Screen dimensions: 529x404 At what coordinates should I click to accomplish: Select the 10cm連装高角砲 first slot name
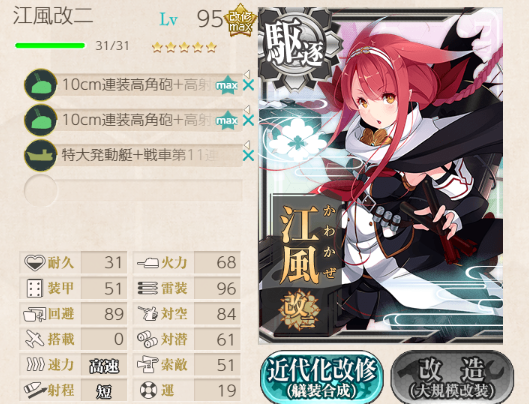137,85
